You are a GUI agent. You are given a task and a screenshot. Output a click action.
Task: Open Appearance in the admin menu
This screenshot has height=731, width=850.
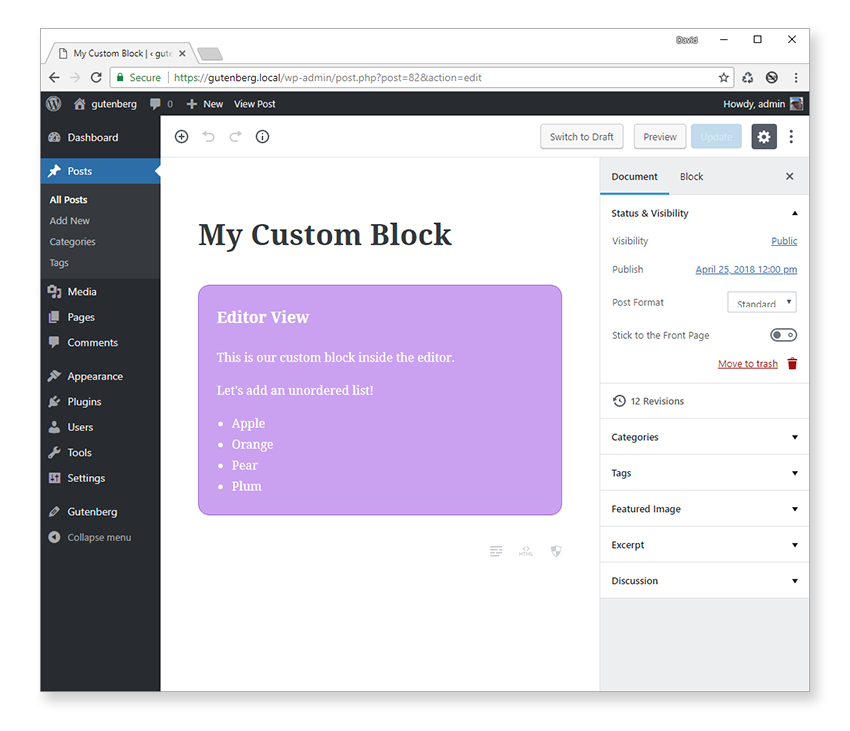tap(100, 376)
